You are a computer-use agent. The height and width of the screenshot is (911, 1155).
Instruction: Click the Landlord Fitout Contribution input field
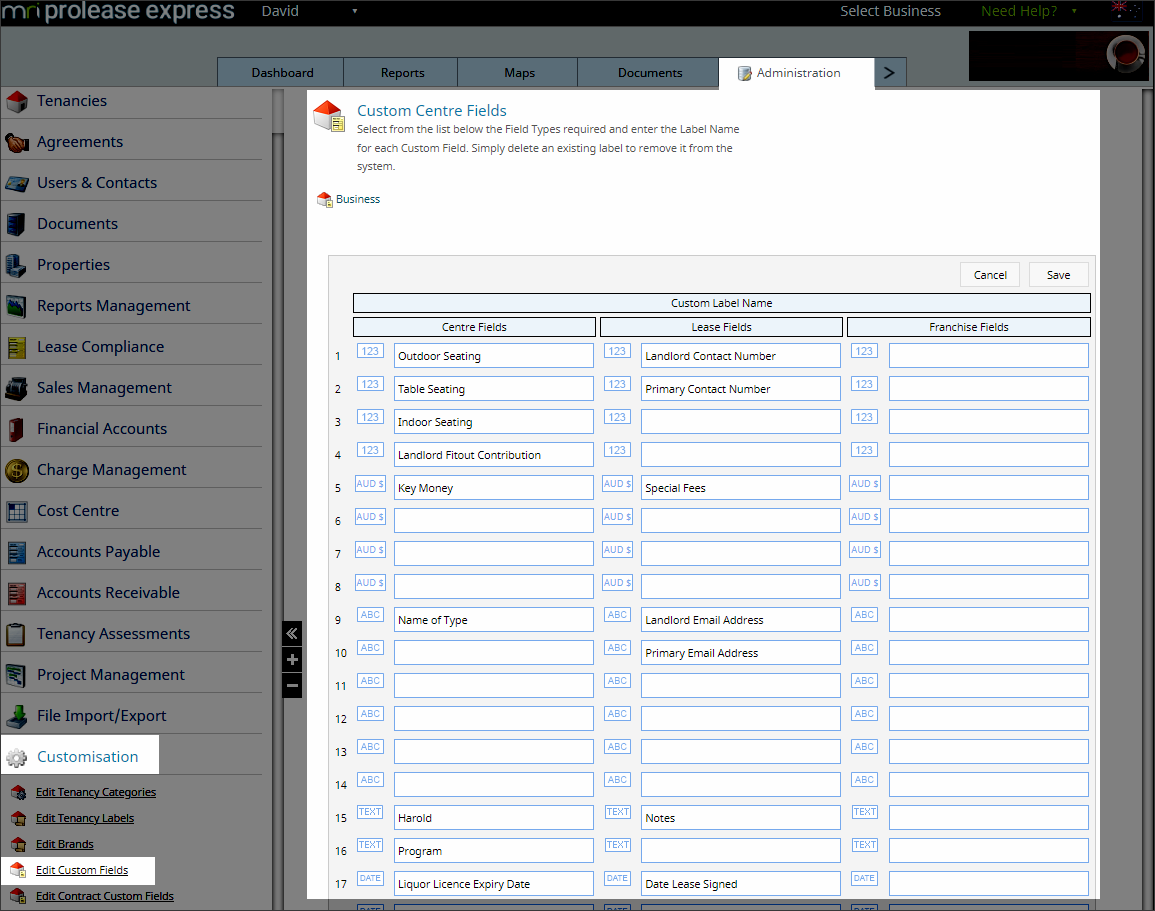pos(494,454)
